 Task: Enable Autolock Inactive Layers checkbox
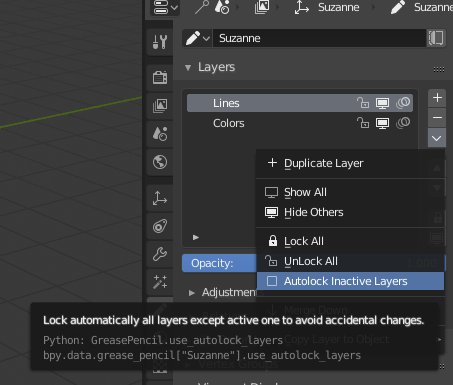(350, 281)
